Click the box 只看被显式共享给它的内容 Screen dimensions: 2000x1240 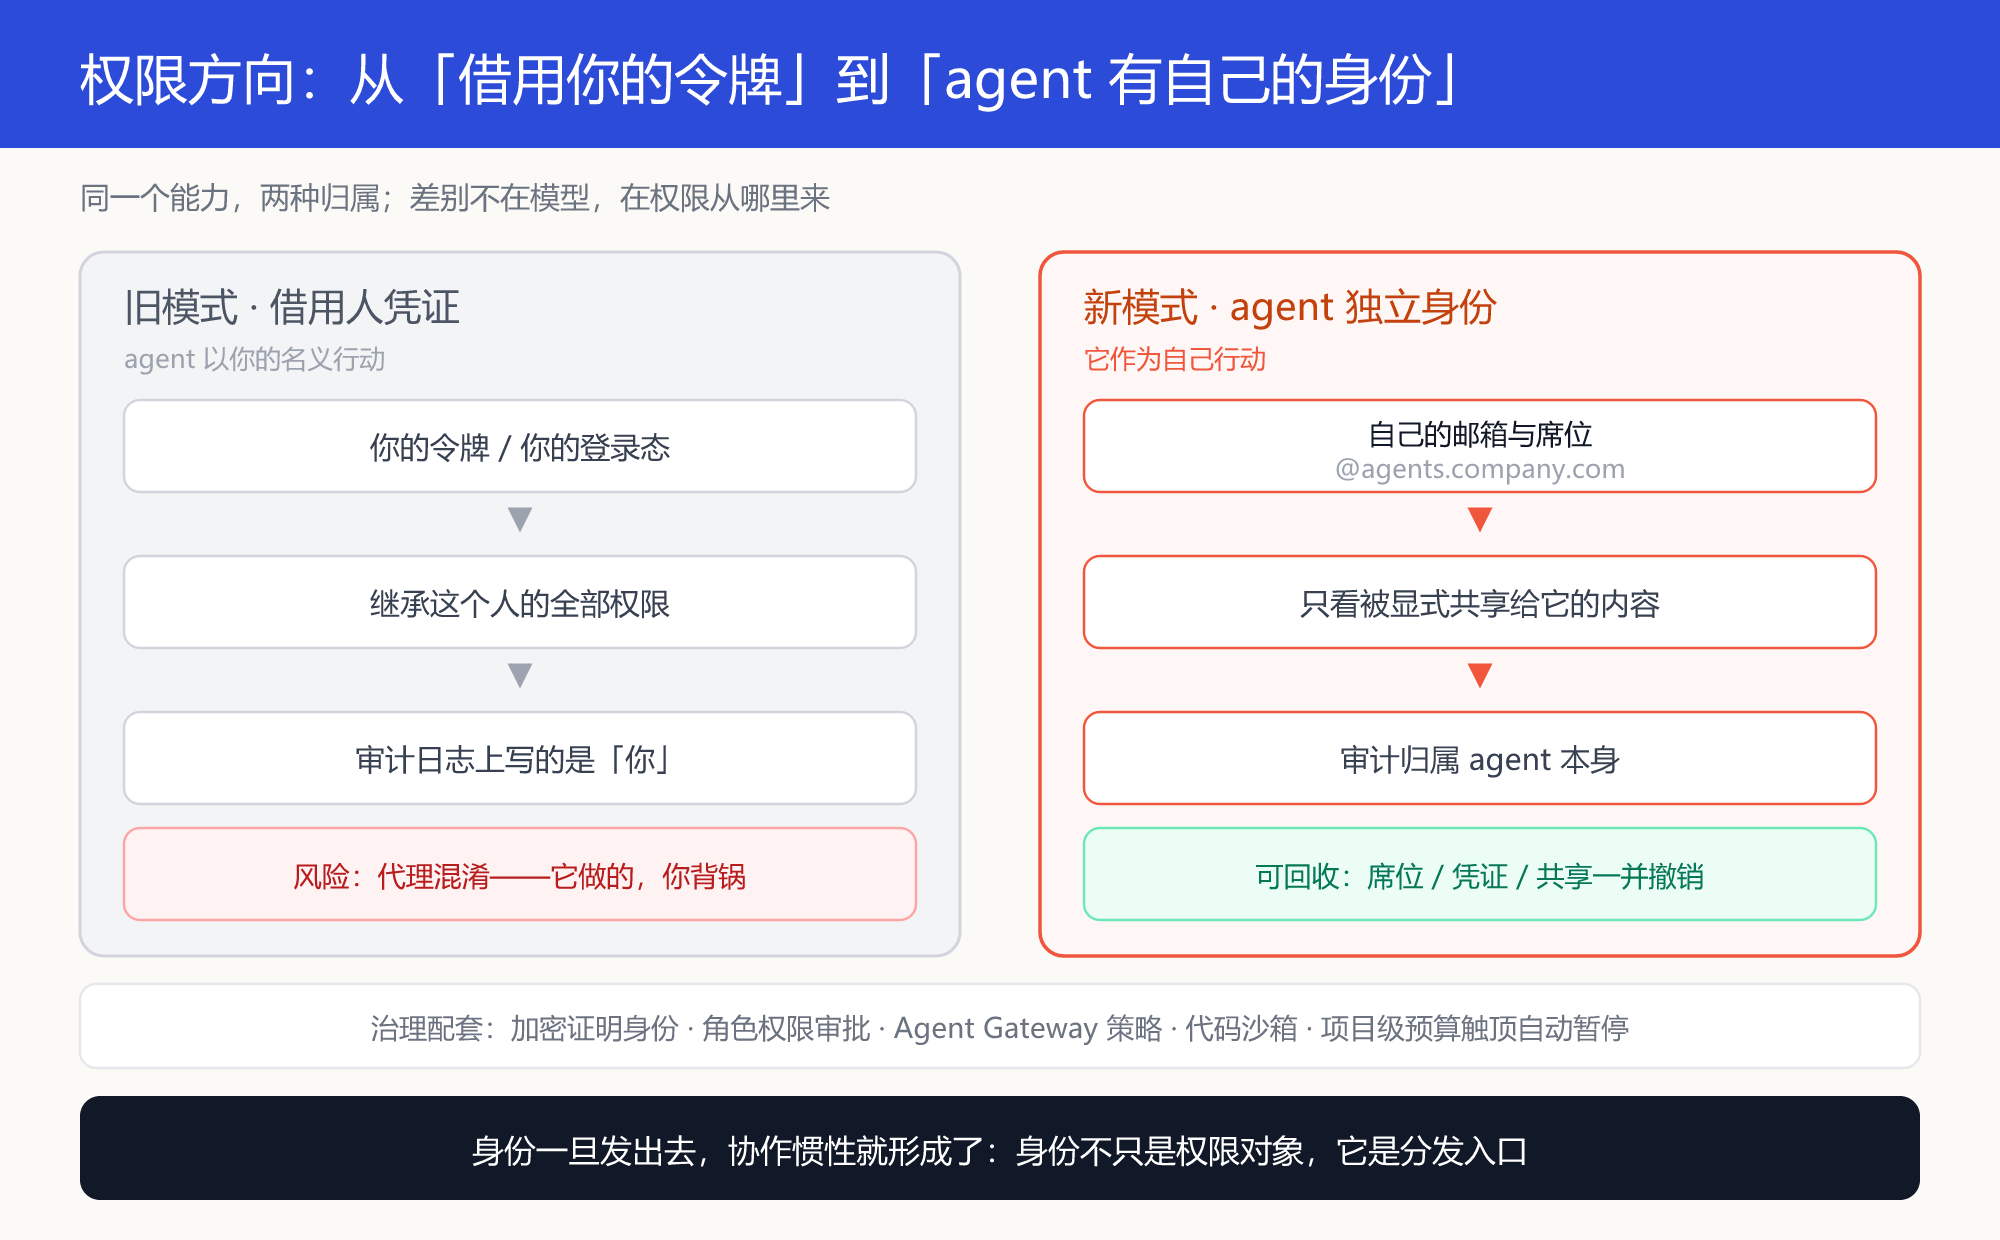click(1480, 602)
